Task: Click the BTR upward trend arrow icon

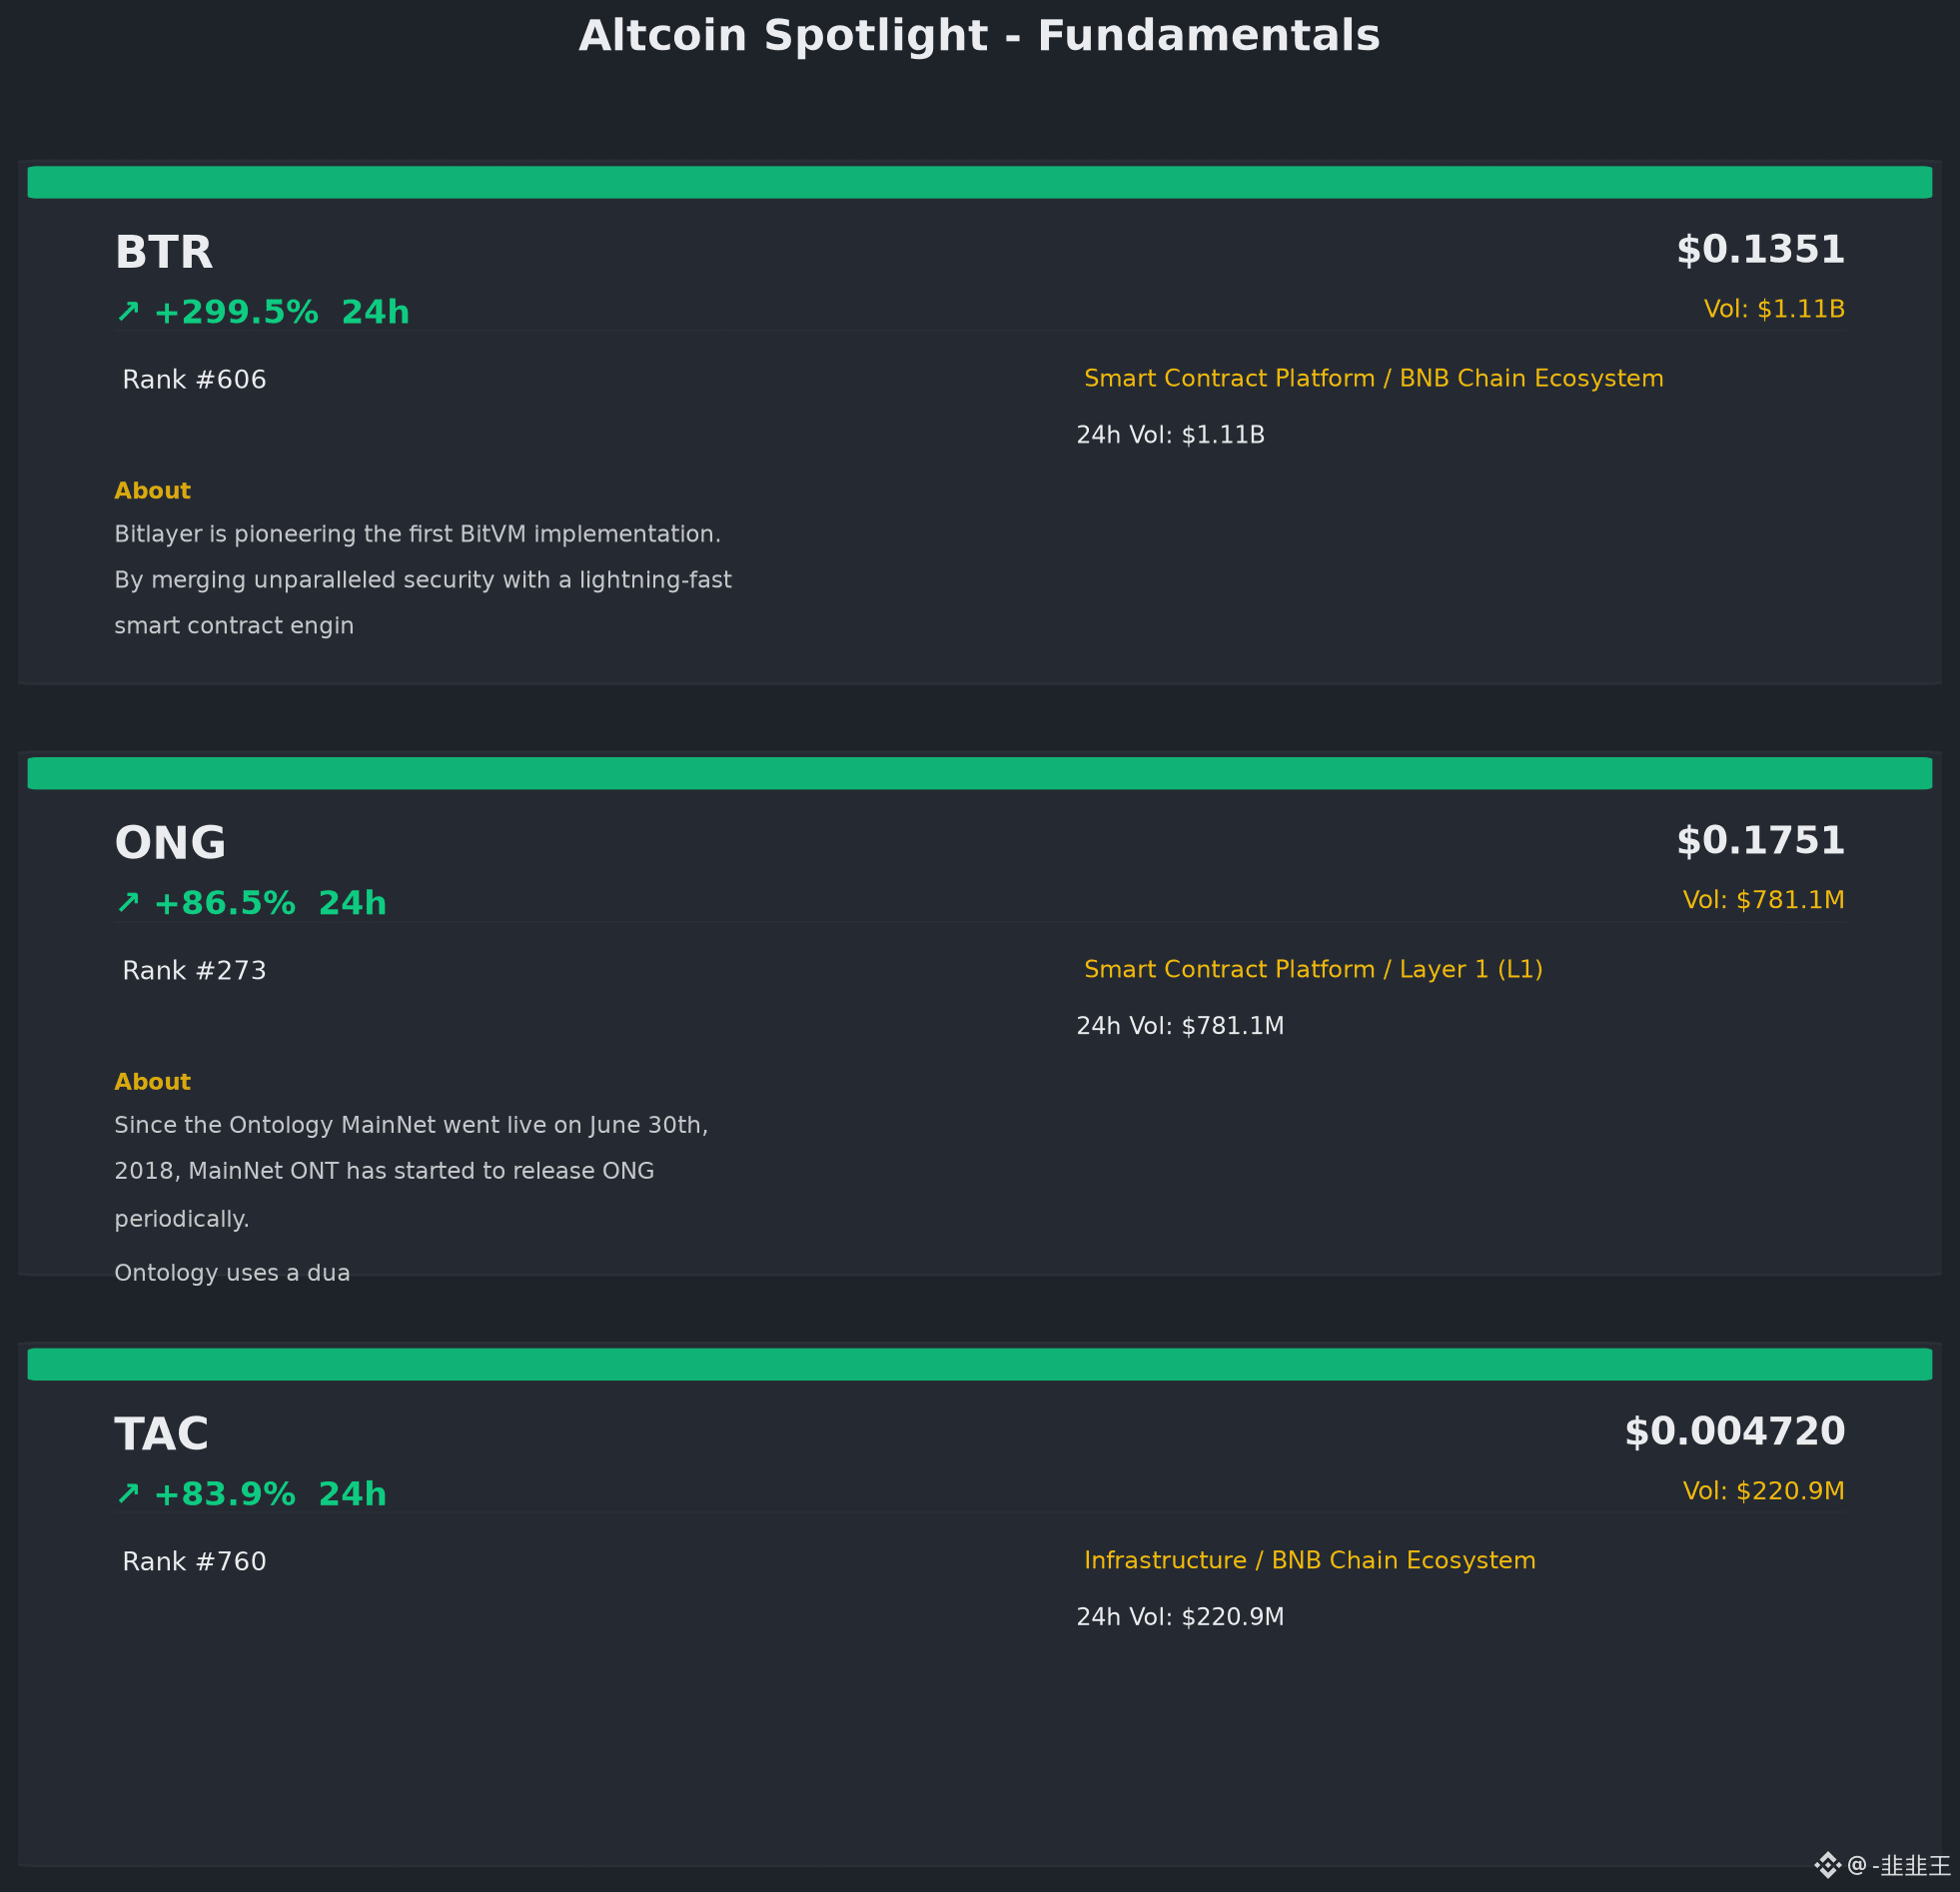Action: (x=128, y=312)
